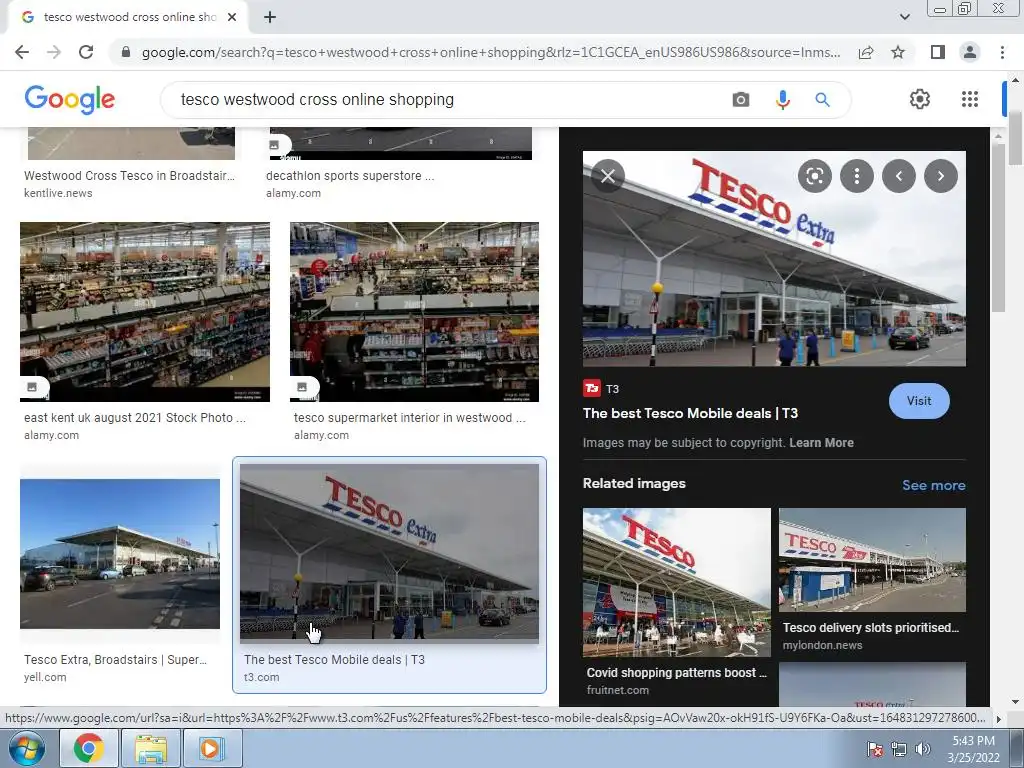Viewport: 1024px width, 768px height.
Task: Select the tesco westwood cross online shopping tab
Action: pyautogui.click(x=129, y=18)
